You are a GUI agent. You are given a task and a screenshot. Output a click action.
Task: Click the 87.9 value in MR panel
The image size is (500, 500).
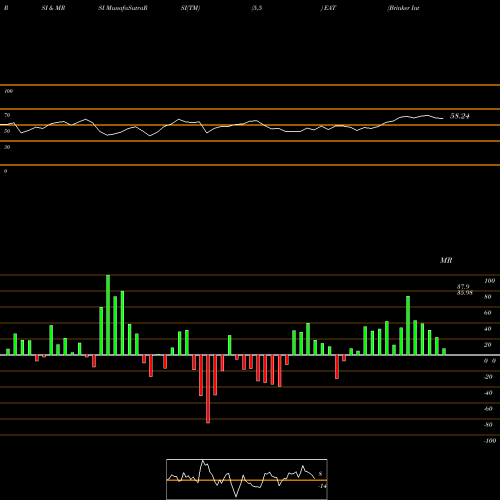pyautogui.click(x=463, y=287)
